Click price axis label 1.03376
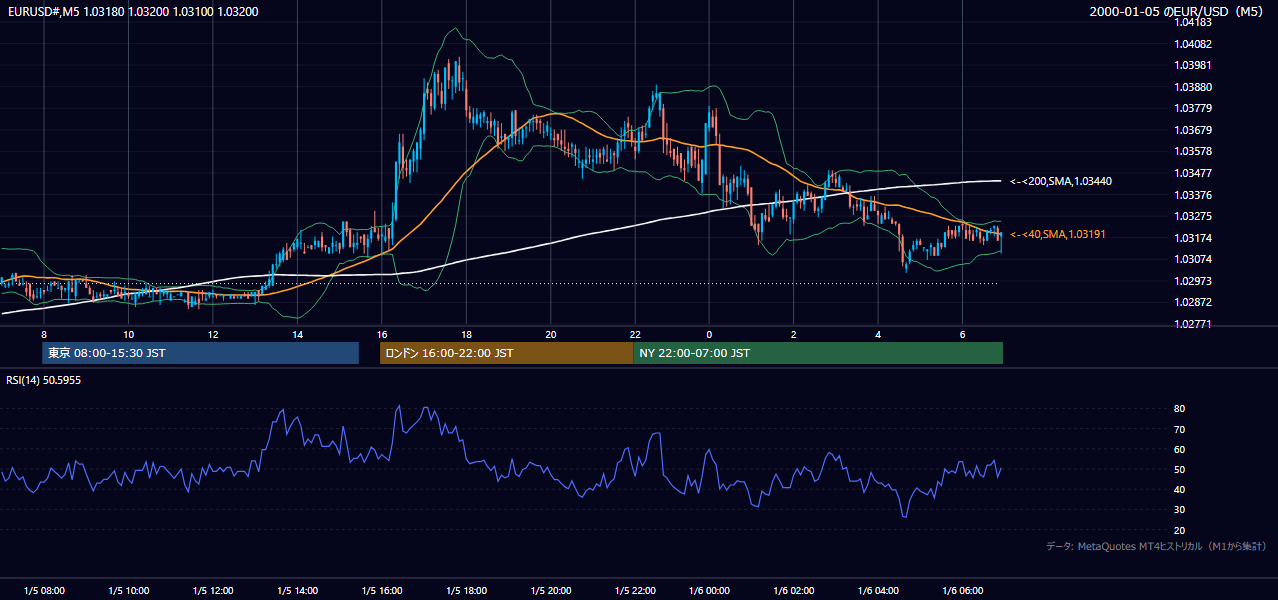The height and width of the screenshot is (600, 1278). point(1193,195)
